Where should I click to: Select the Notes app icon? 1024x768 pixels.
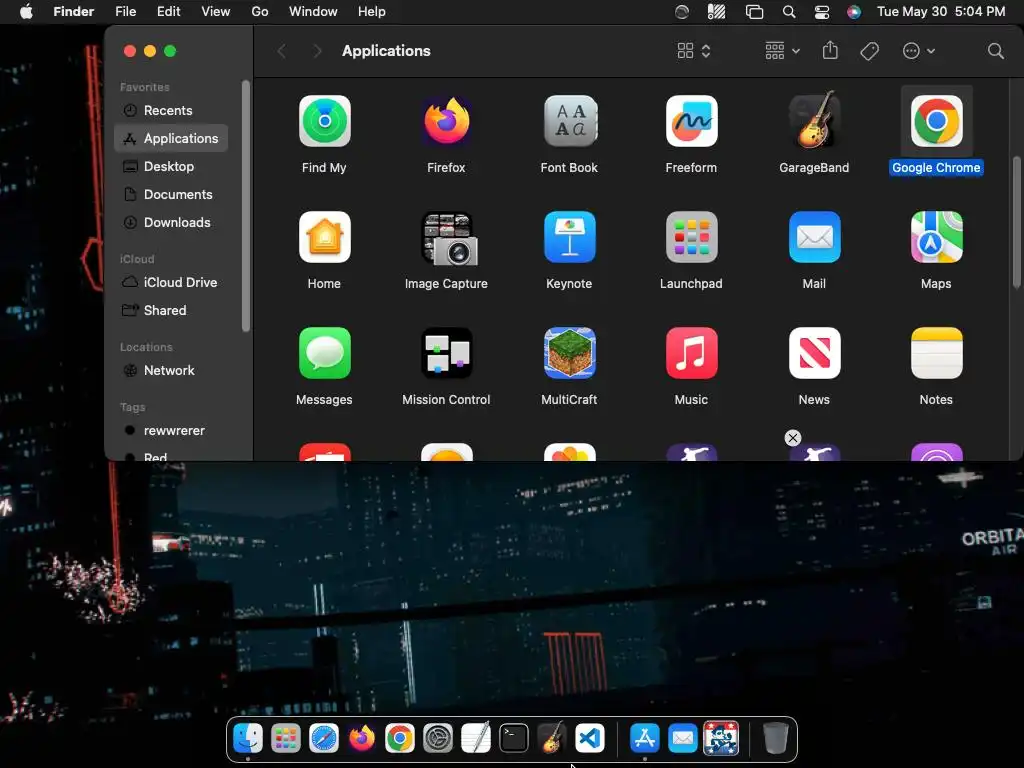(x=936, y=353)
